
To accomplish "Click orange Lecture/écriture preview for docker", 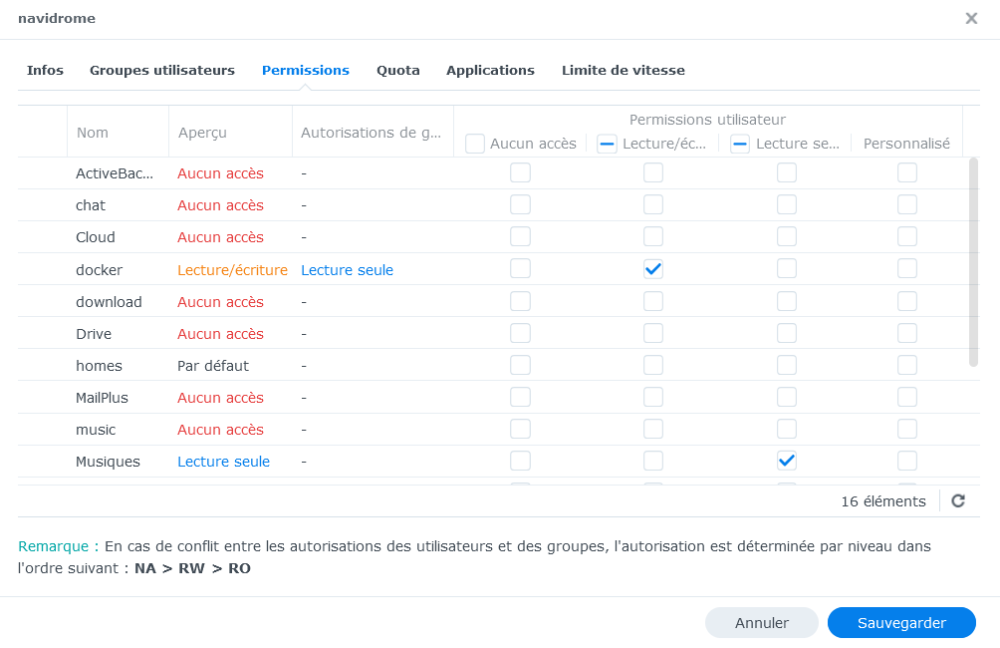I will (x=232, y=270).
